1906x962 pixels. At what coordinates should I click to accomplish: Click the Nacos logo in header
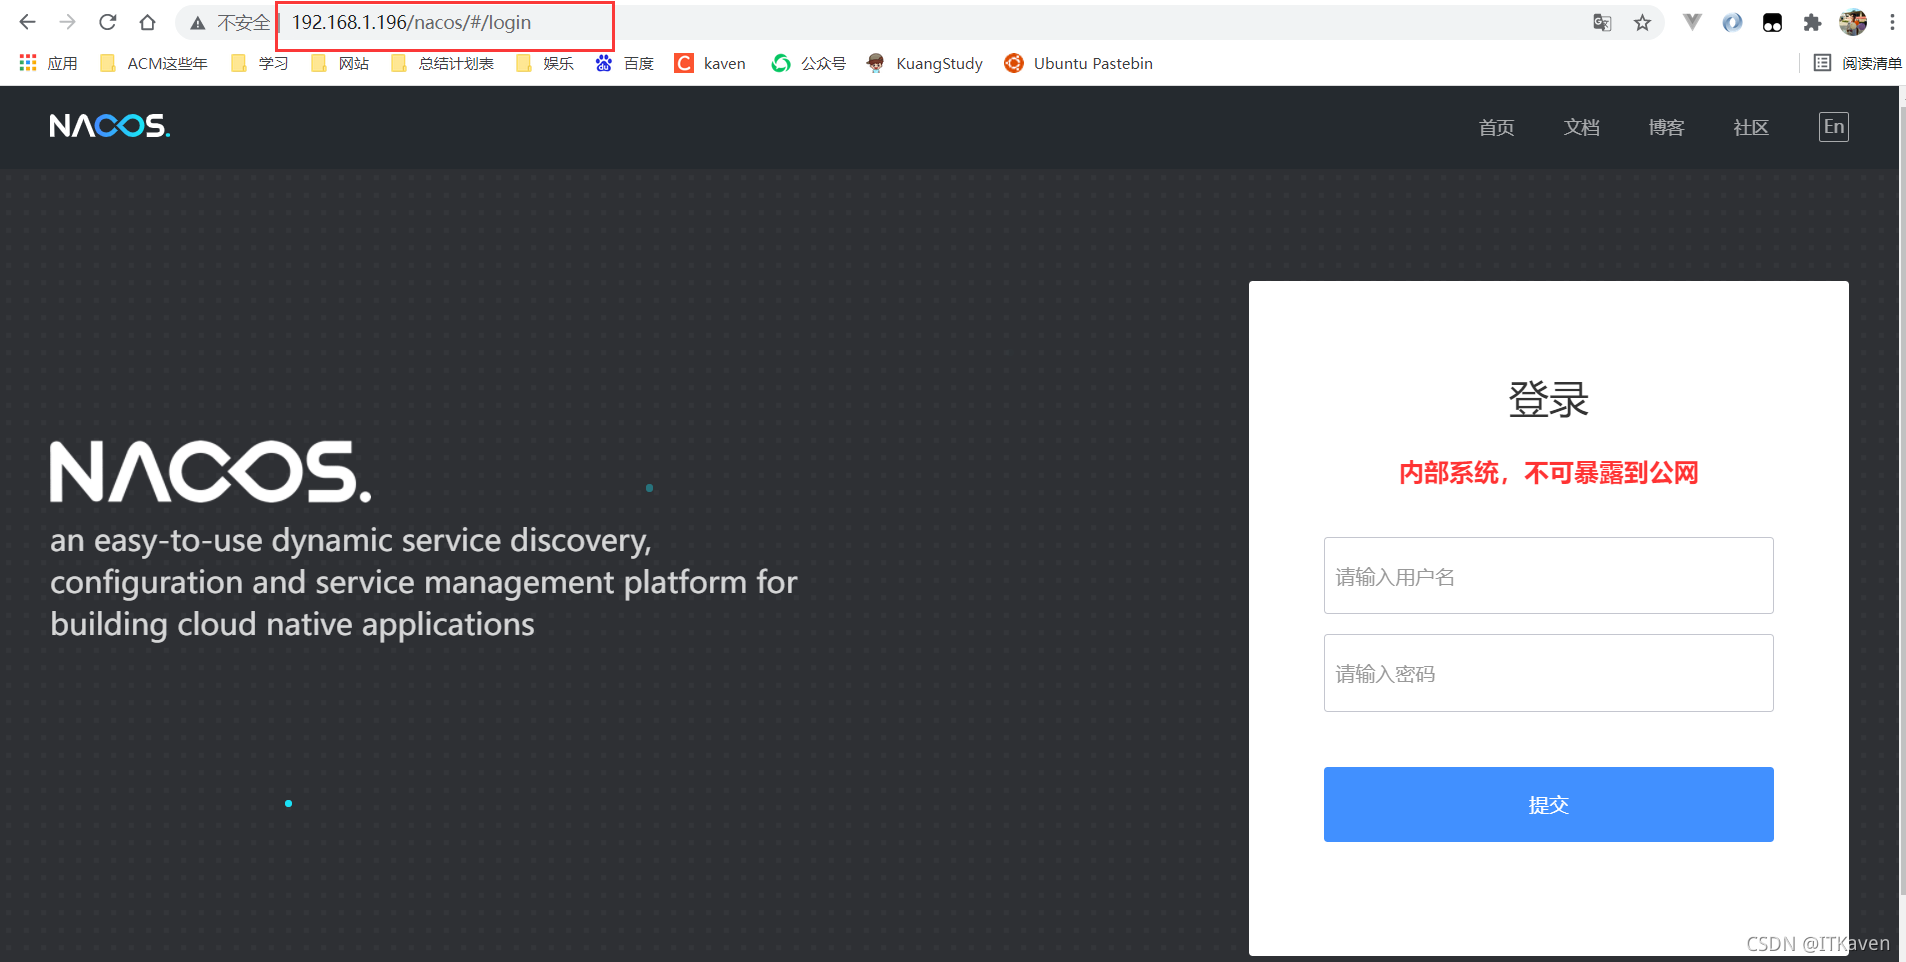pos(110,126)
